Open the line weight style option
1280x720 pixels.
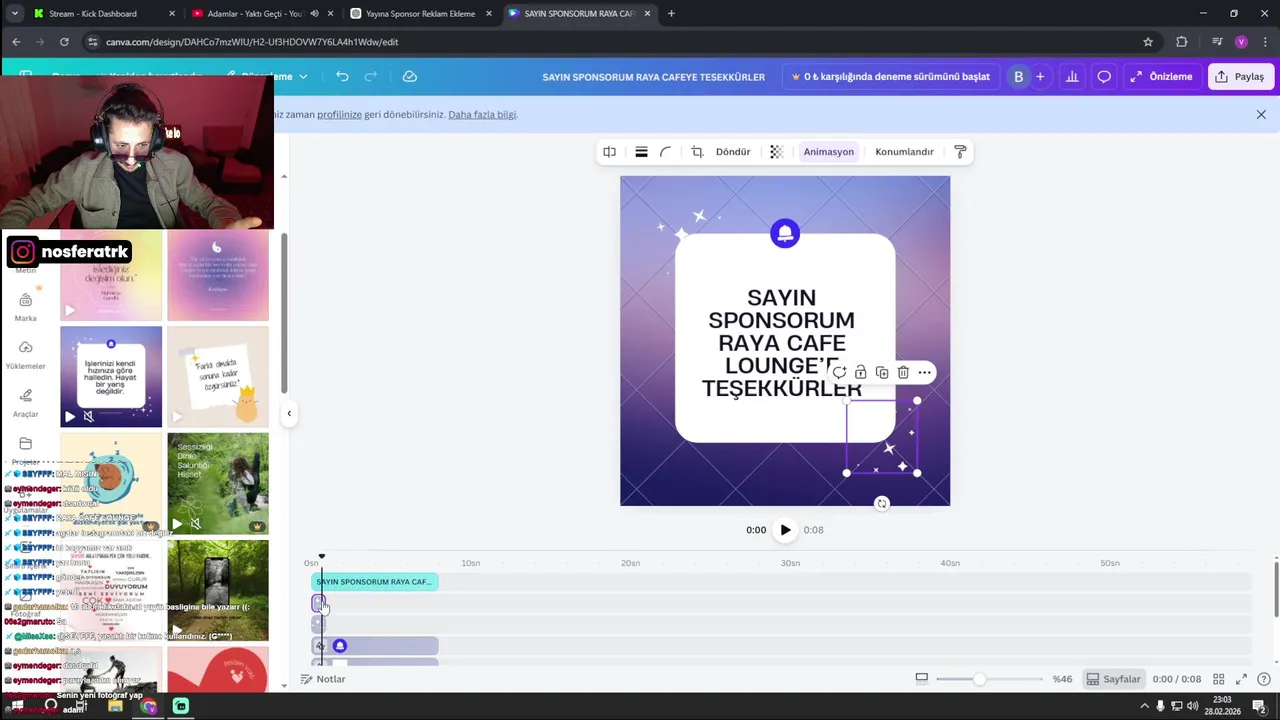point(641,152)
